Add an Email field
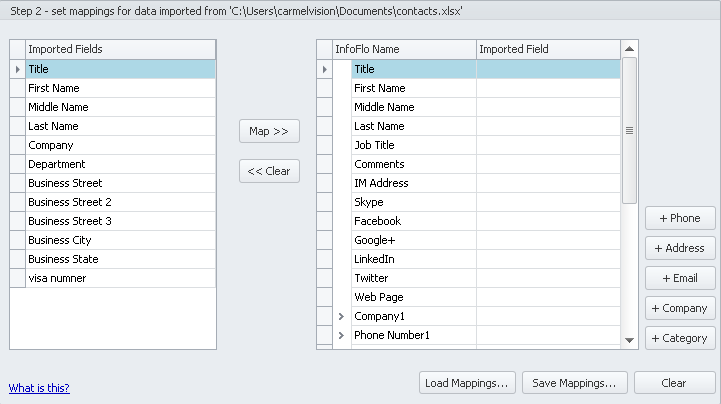 click(x=680, y=278)
